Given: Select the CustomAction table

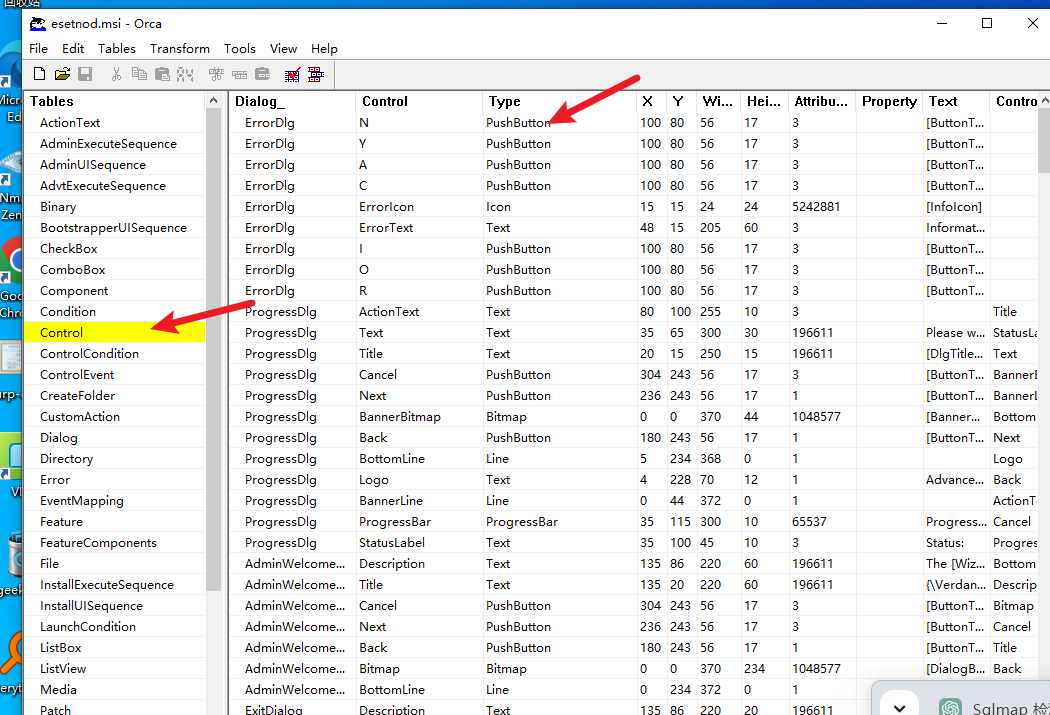Looking at the screenshot, I should [79, 416].
